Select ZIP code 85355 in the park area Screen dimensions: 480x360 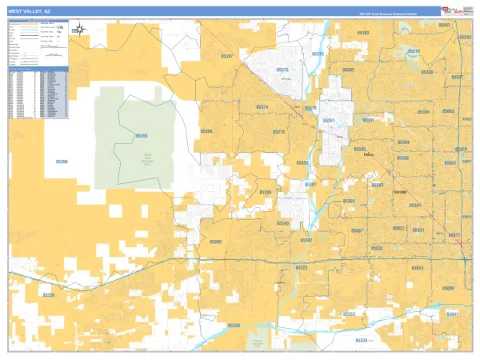142,136
